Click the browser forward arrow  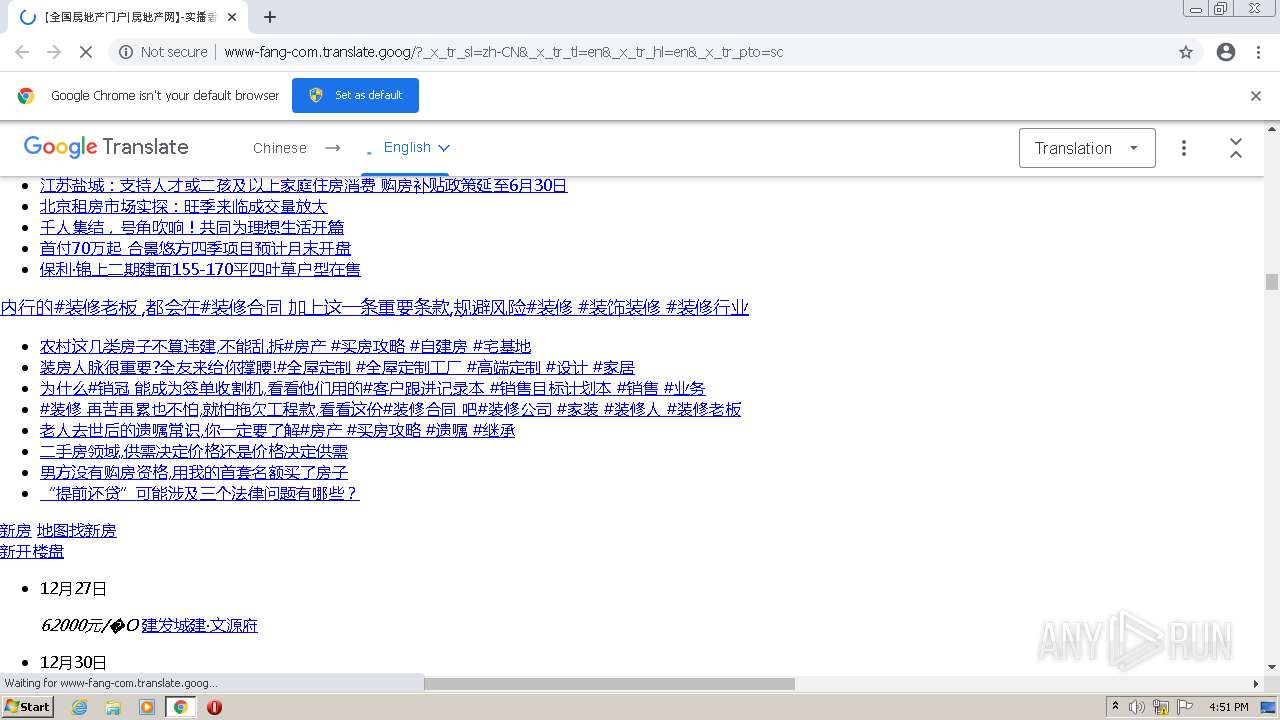[x=54, y=52]
